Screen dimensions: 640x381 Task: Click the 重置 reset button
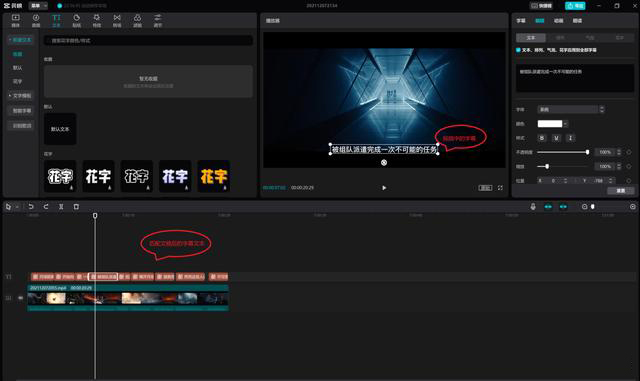pyautogui.click(x=620, y=191)
